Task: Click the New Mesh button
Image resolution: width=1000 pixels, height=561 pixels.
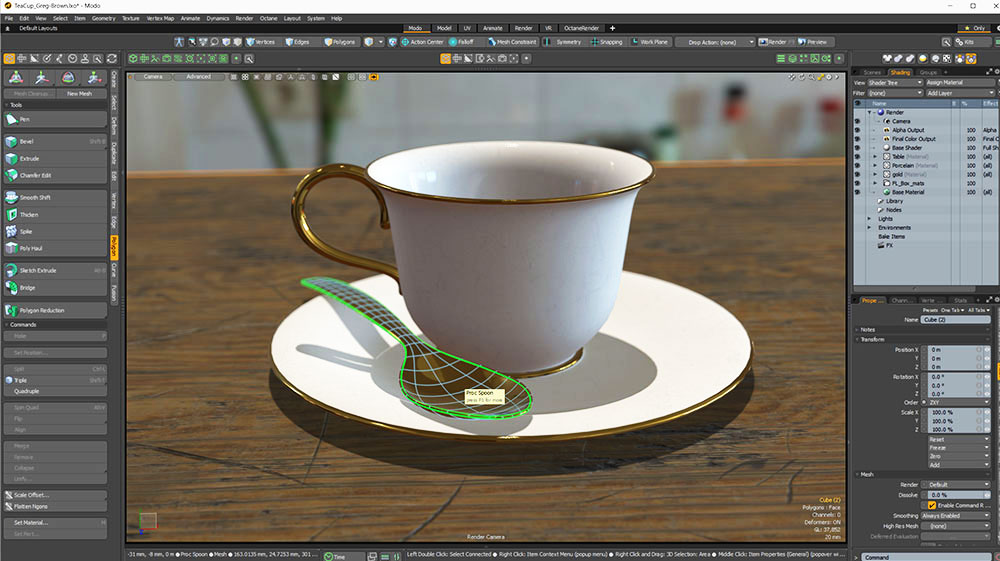Action: [x=80, y=94]
